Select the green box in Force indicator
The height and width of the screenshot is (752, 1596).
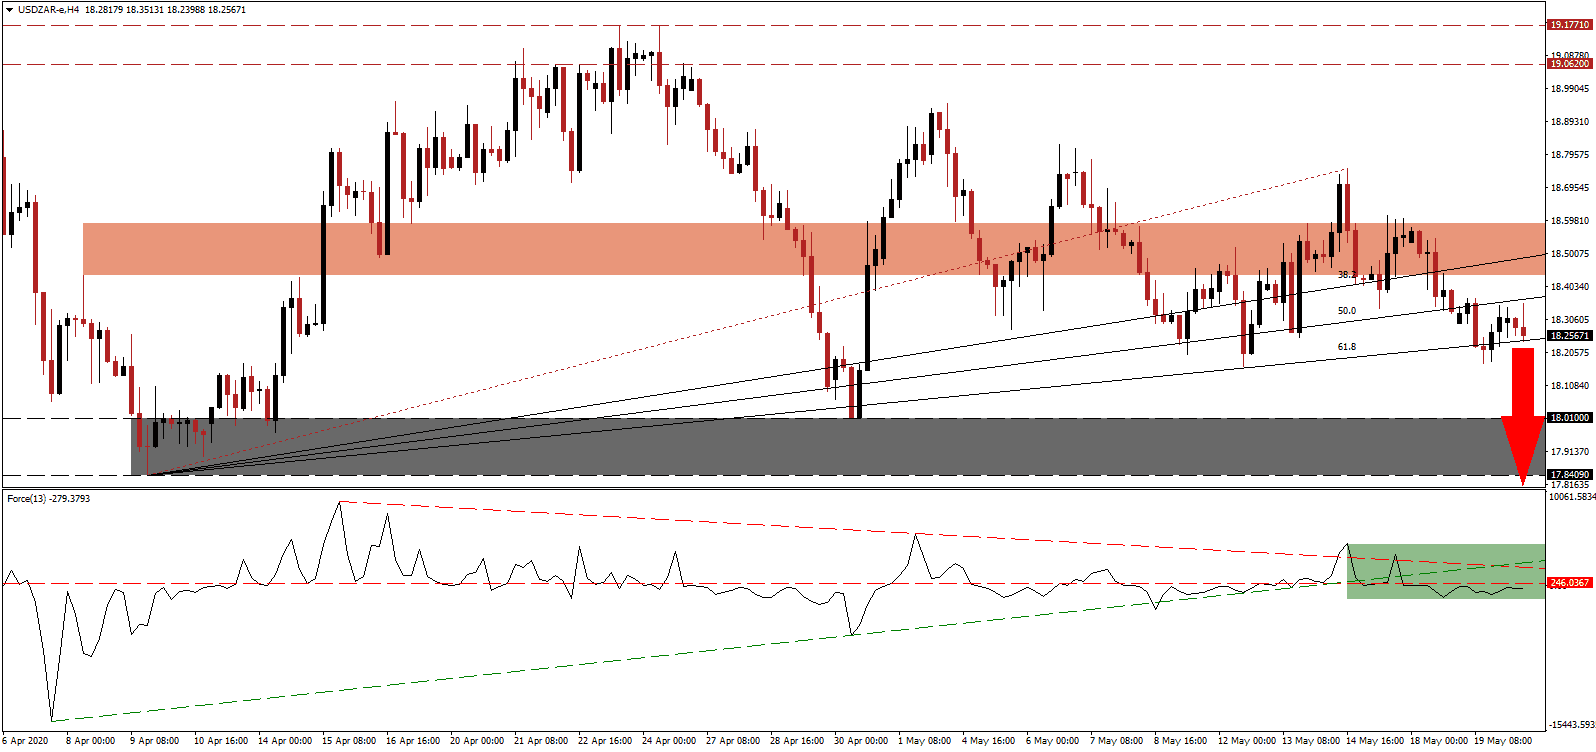(x=1445, y=571)
